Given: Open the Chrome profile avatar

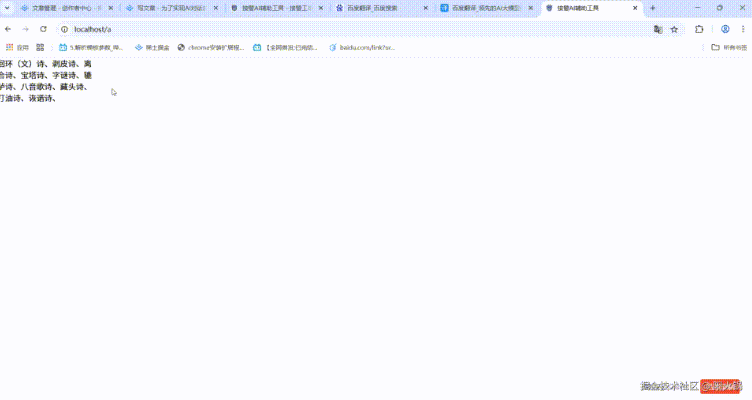Looking at the screenshot, I should pyautogui.click(x=725, y=29).
